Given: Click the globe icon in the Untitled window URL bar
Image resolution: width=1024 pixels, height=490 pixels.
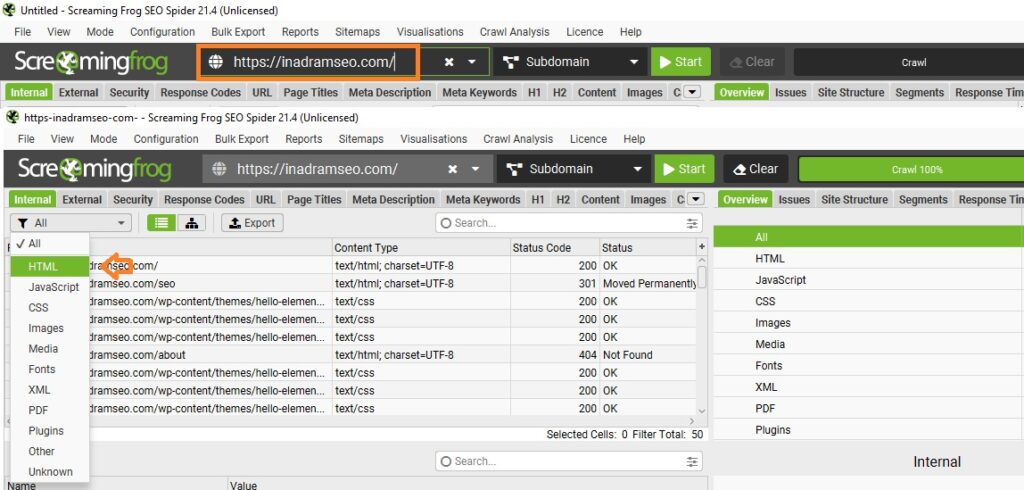Looking at the screenshot, I should tap(216, 62).
